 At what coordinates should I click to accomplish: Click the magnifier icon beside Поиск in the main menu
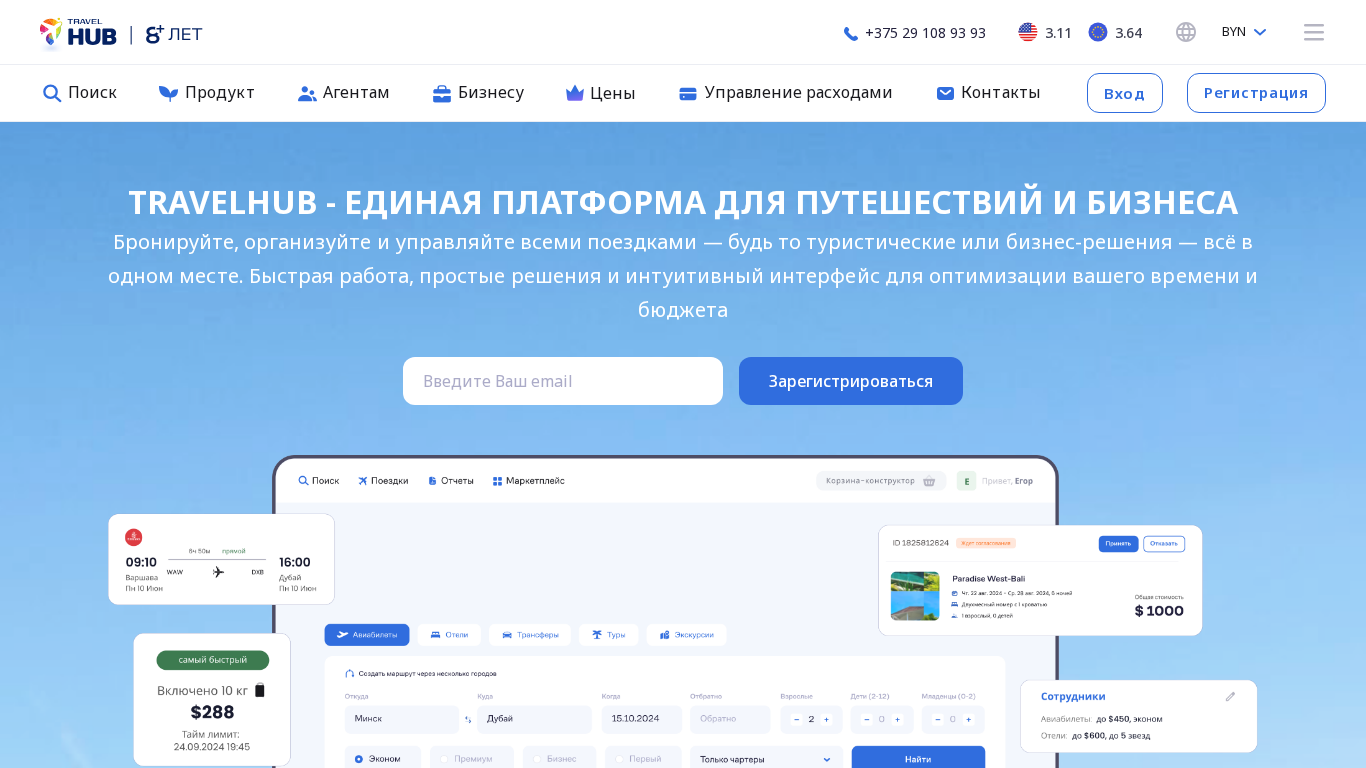52,93
